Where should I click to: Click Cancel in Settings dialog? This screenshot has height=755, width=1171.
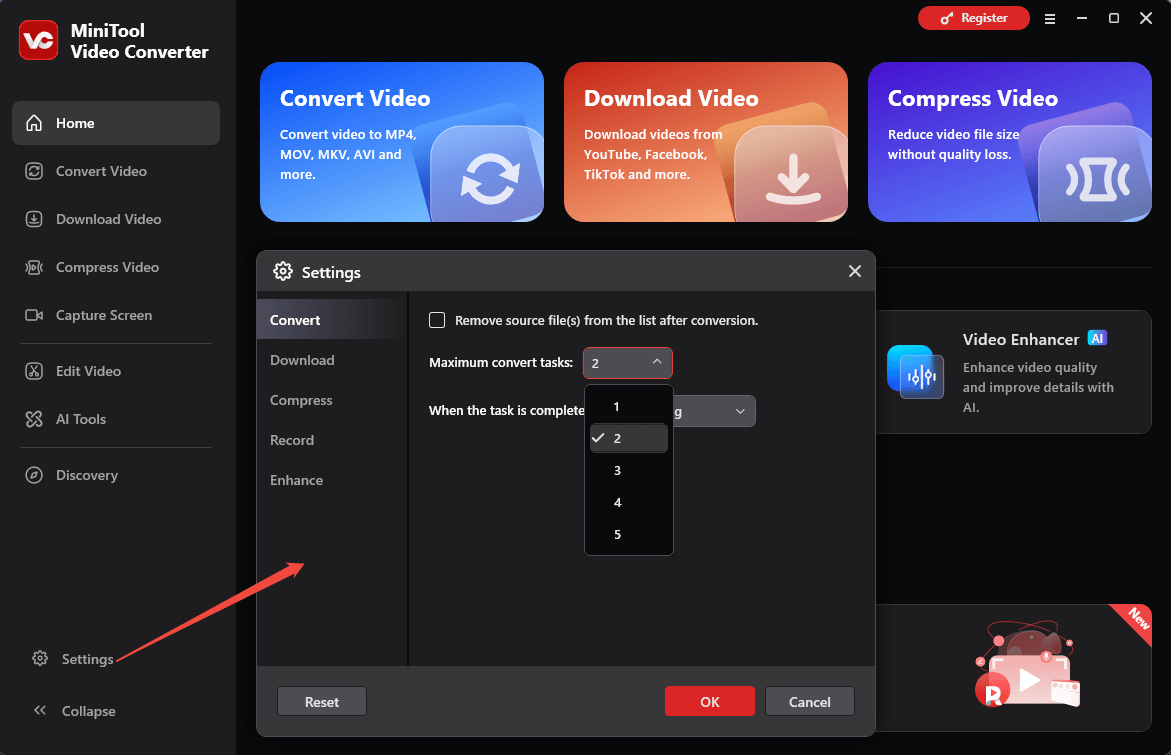point(810,701)
